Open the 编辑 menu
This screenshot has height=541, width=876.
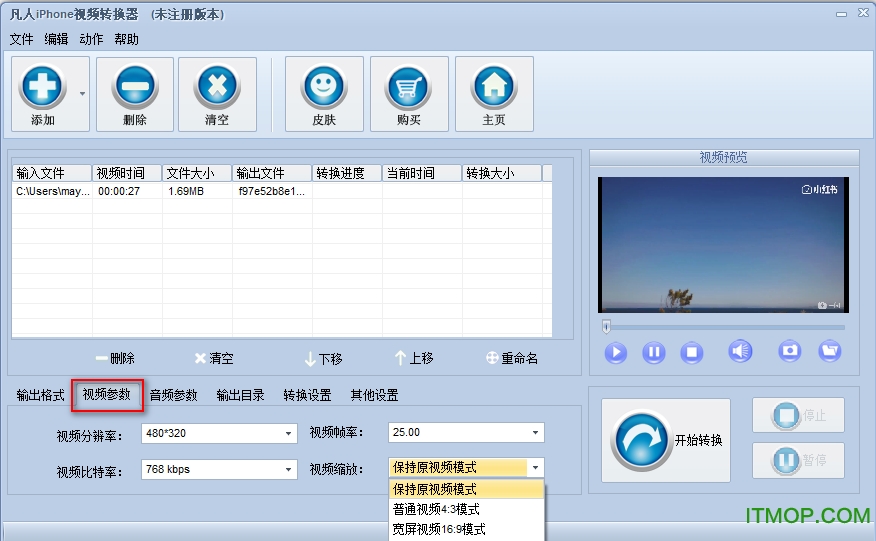click(56, 39)
